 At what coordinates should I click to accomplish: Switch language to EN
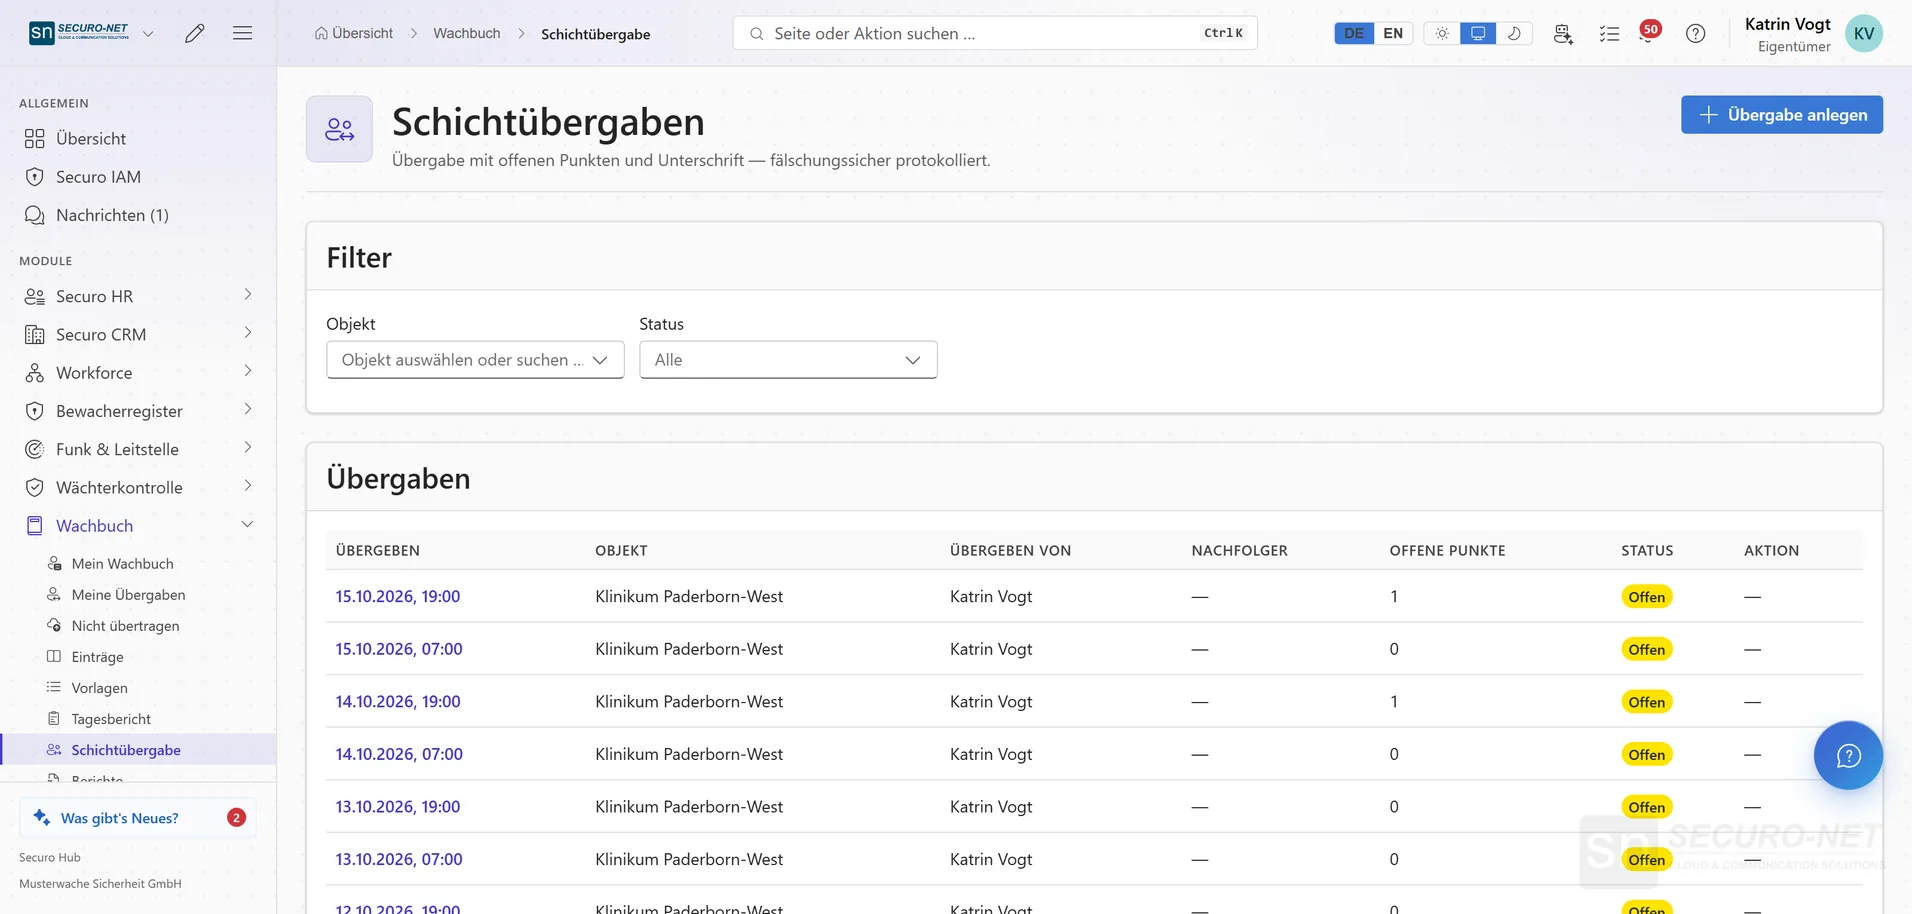pos(1393,33)
